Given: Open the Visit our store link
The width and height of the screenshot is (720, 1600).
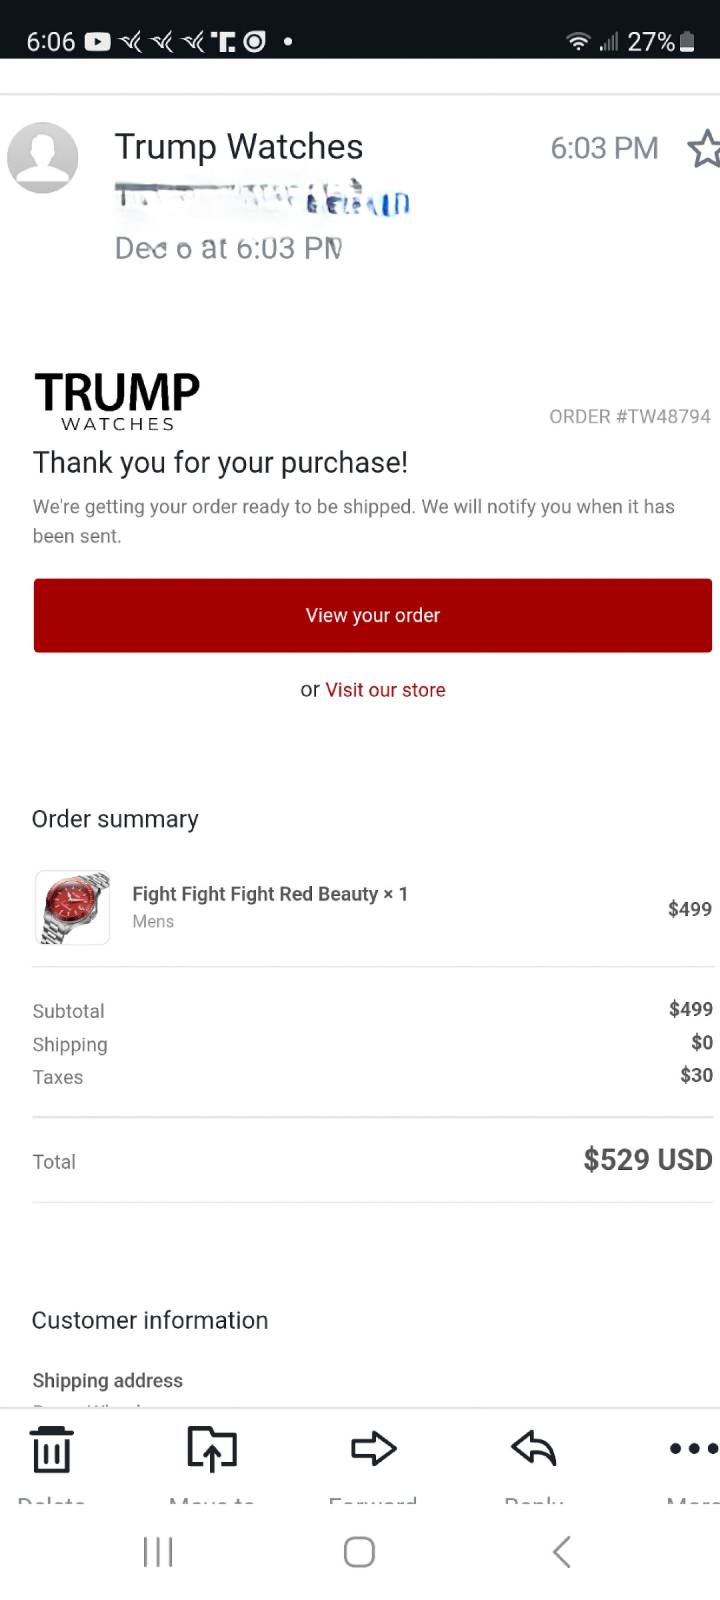Looking at the screenshot, I should [x=385, y=690].
